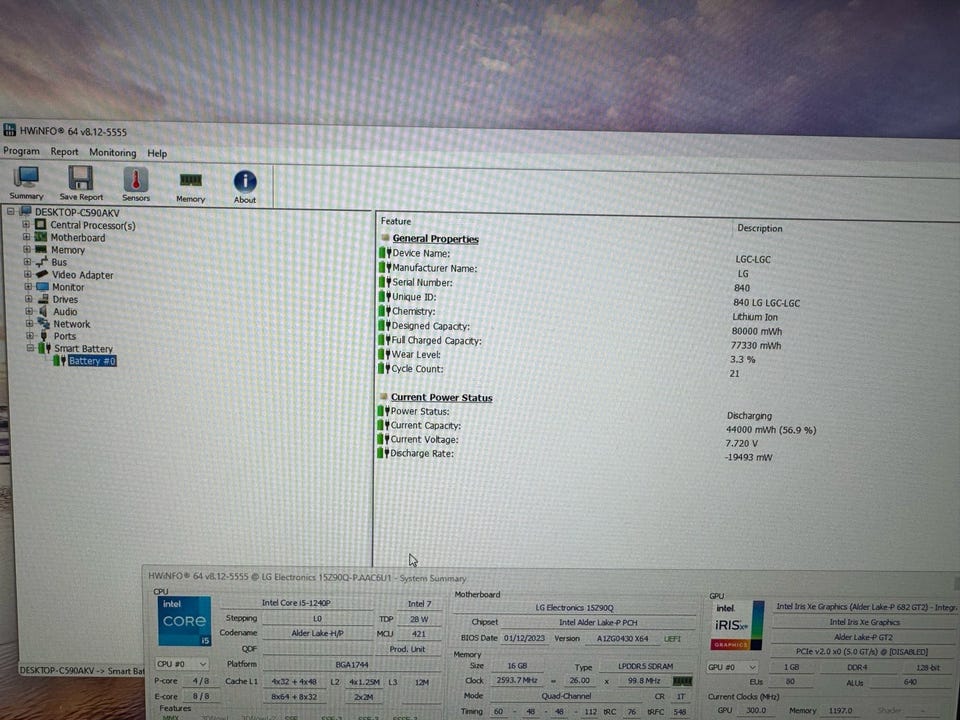Open the Sensors thermometer icon
The width and height of the screenshot is (960, 720).
[x=136, y=180]
